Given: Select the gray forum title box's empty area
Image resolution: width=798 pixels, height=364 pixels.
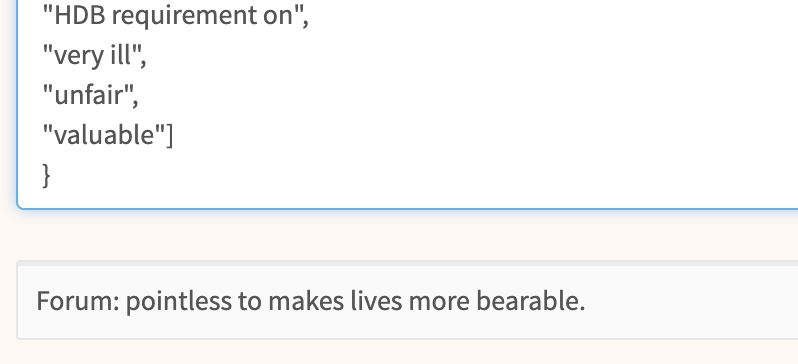Looking at the screenshot, I should [x=692, y=301].
